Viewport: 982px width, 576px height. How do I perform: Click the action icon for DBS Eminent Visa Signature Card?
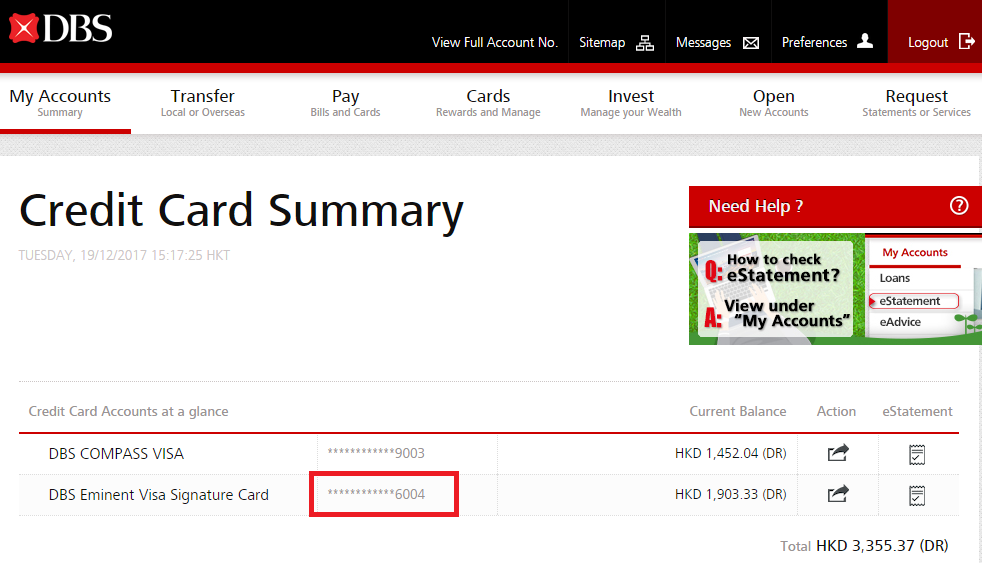(837, 494)
